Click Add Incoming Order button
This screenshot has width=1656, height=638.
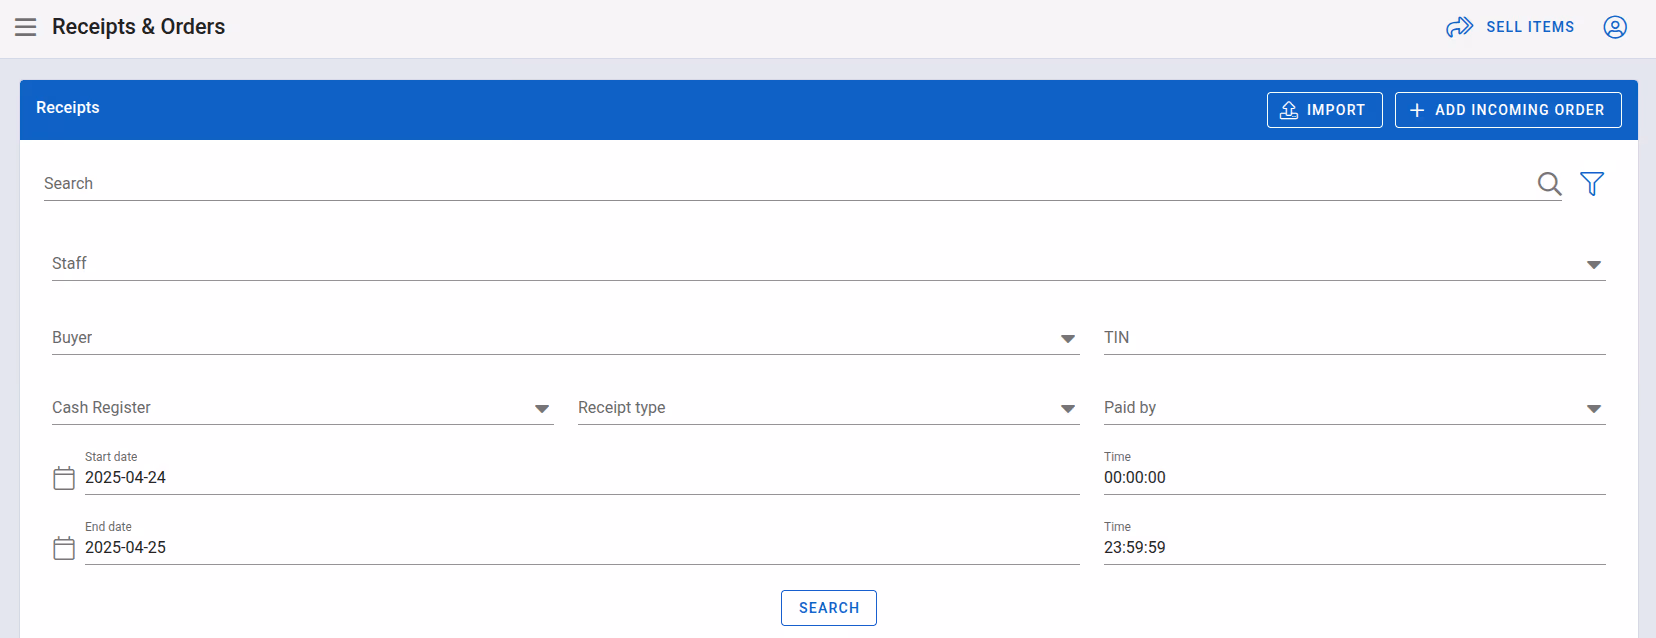click(1508, 110)
